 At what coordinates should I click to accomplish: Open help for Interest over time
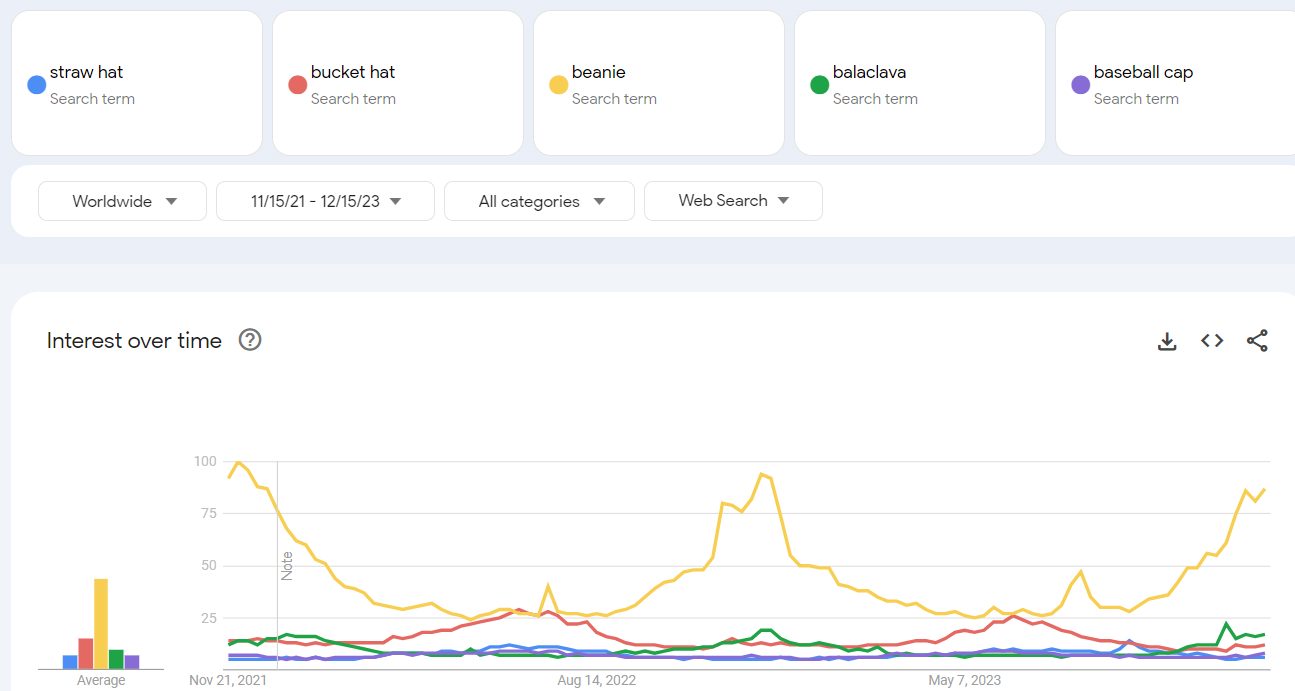coord(250,340)
